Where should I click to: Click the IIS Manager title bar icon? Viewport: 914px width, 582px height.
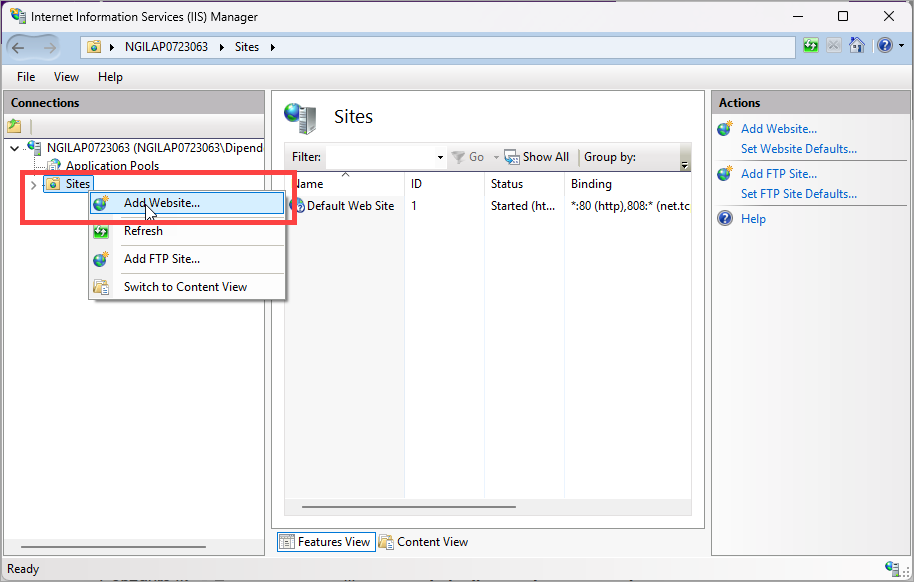(17, 16)
